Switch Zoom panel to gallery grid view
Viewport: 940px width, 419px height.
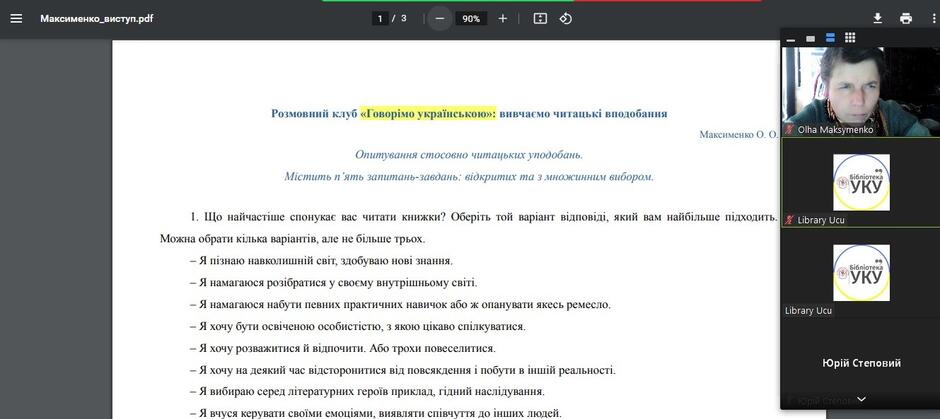(x=850, y=38)
